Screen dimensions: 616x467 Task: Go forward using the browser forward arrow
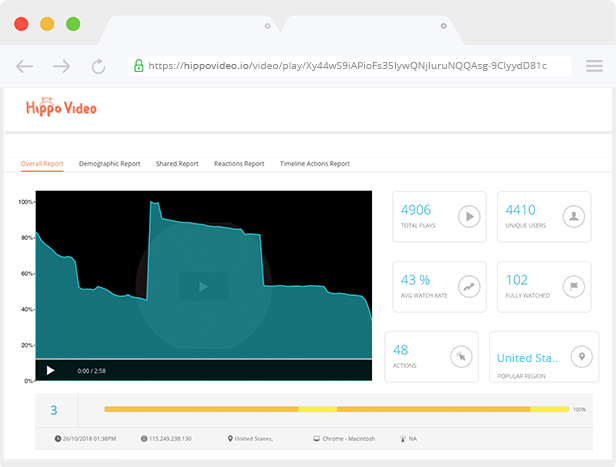[61, 67]
